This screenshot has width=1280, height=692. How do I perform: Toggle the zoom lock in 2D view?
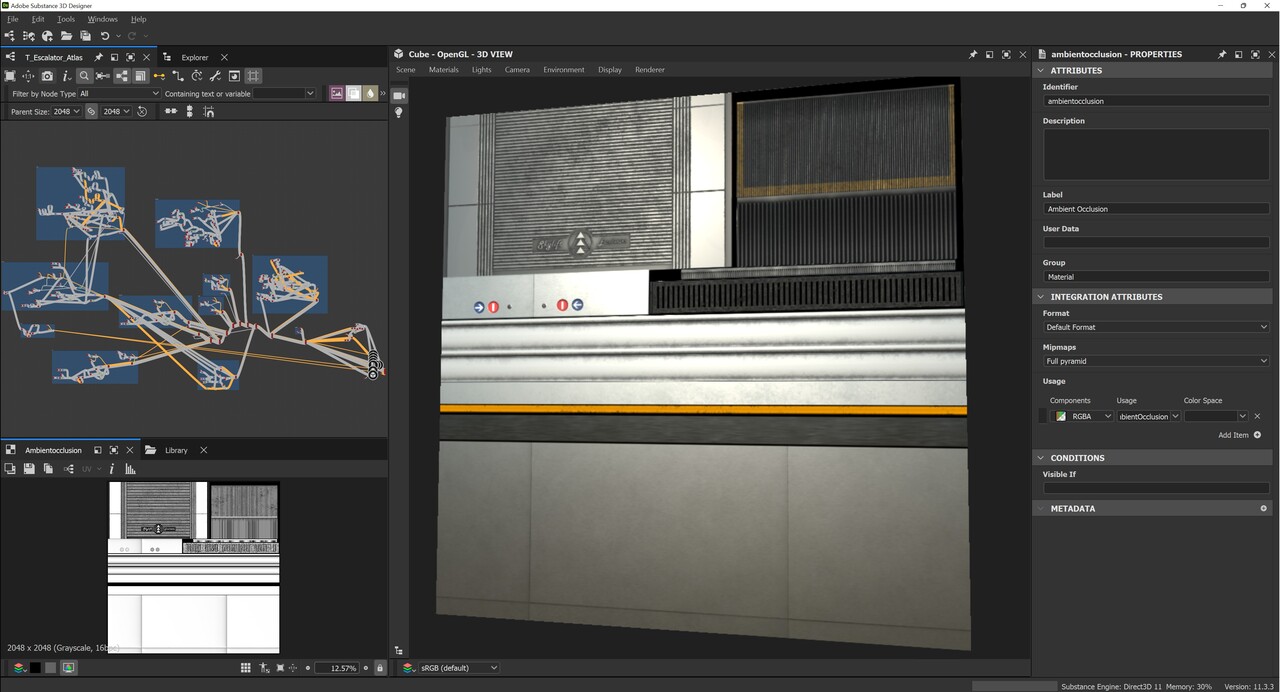(x=379, y=668)
